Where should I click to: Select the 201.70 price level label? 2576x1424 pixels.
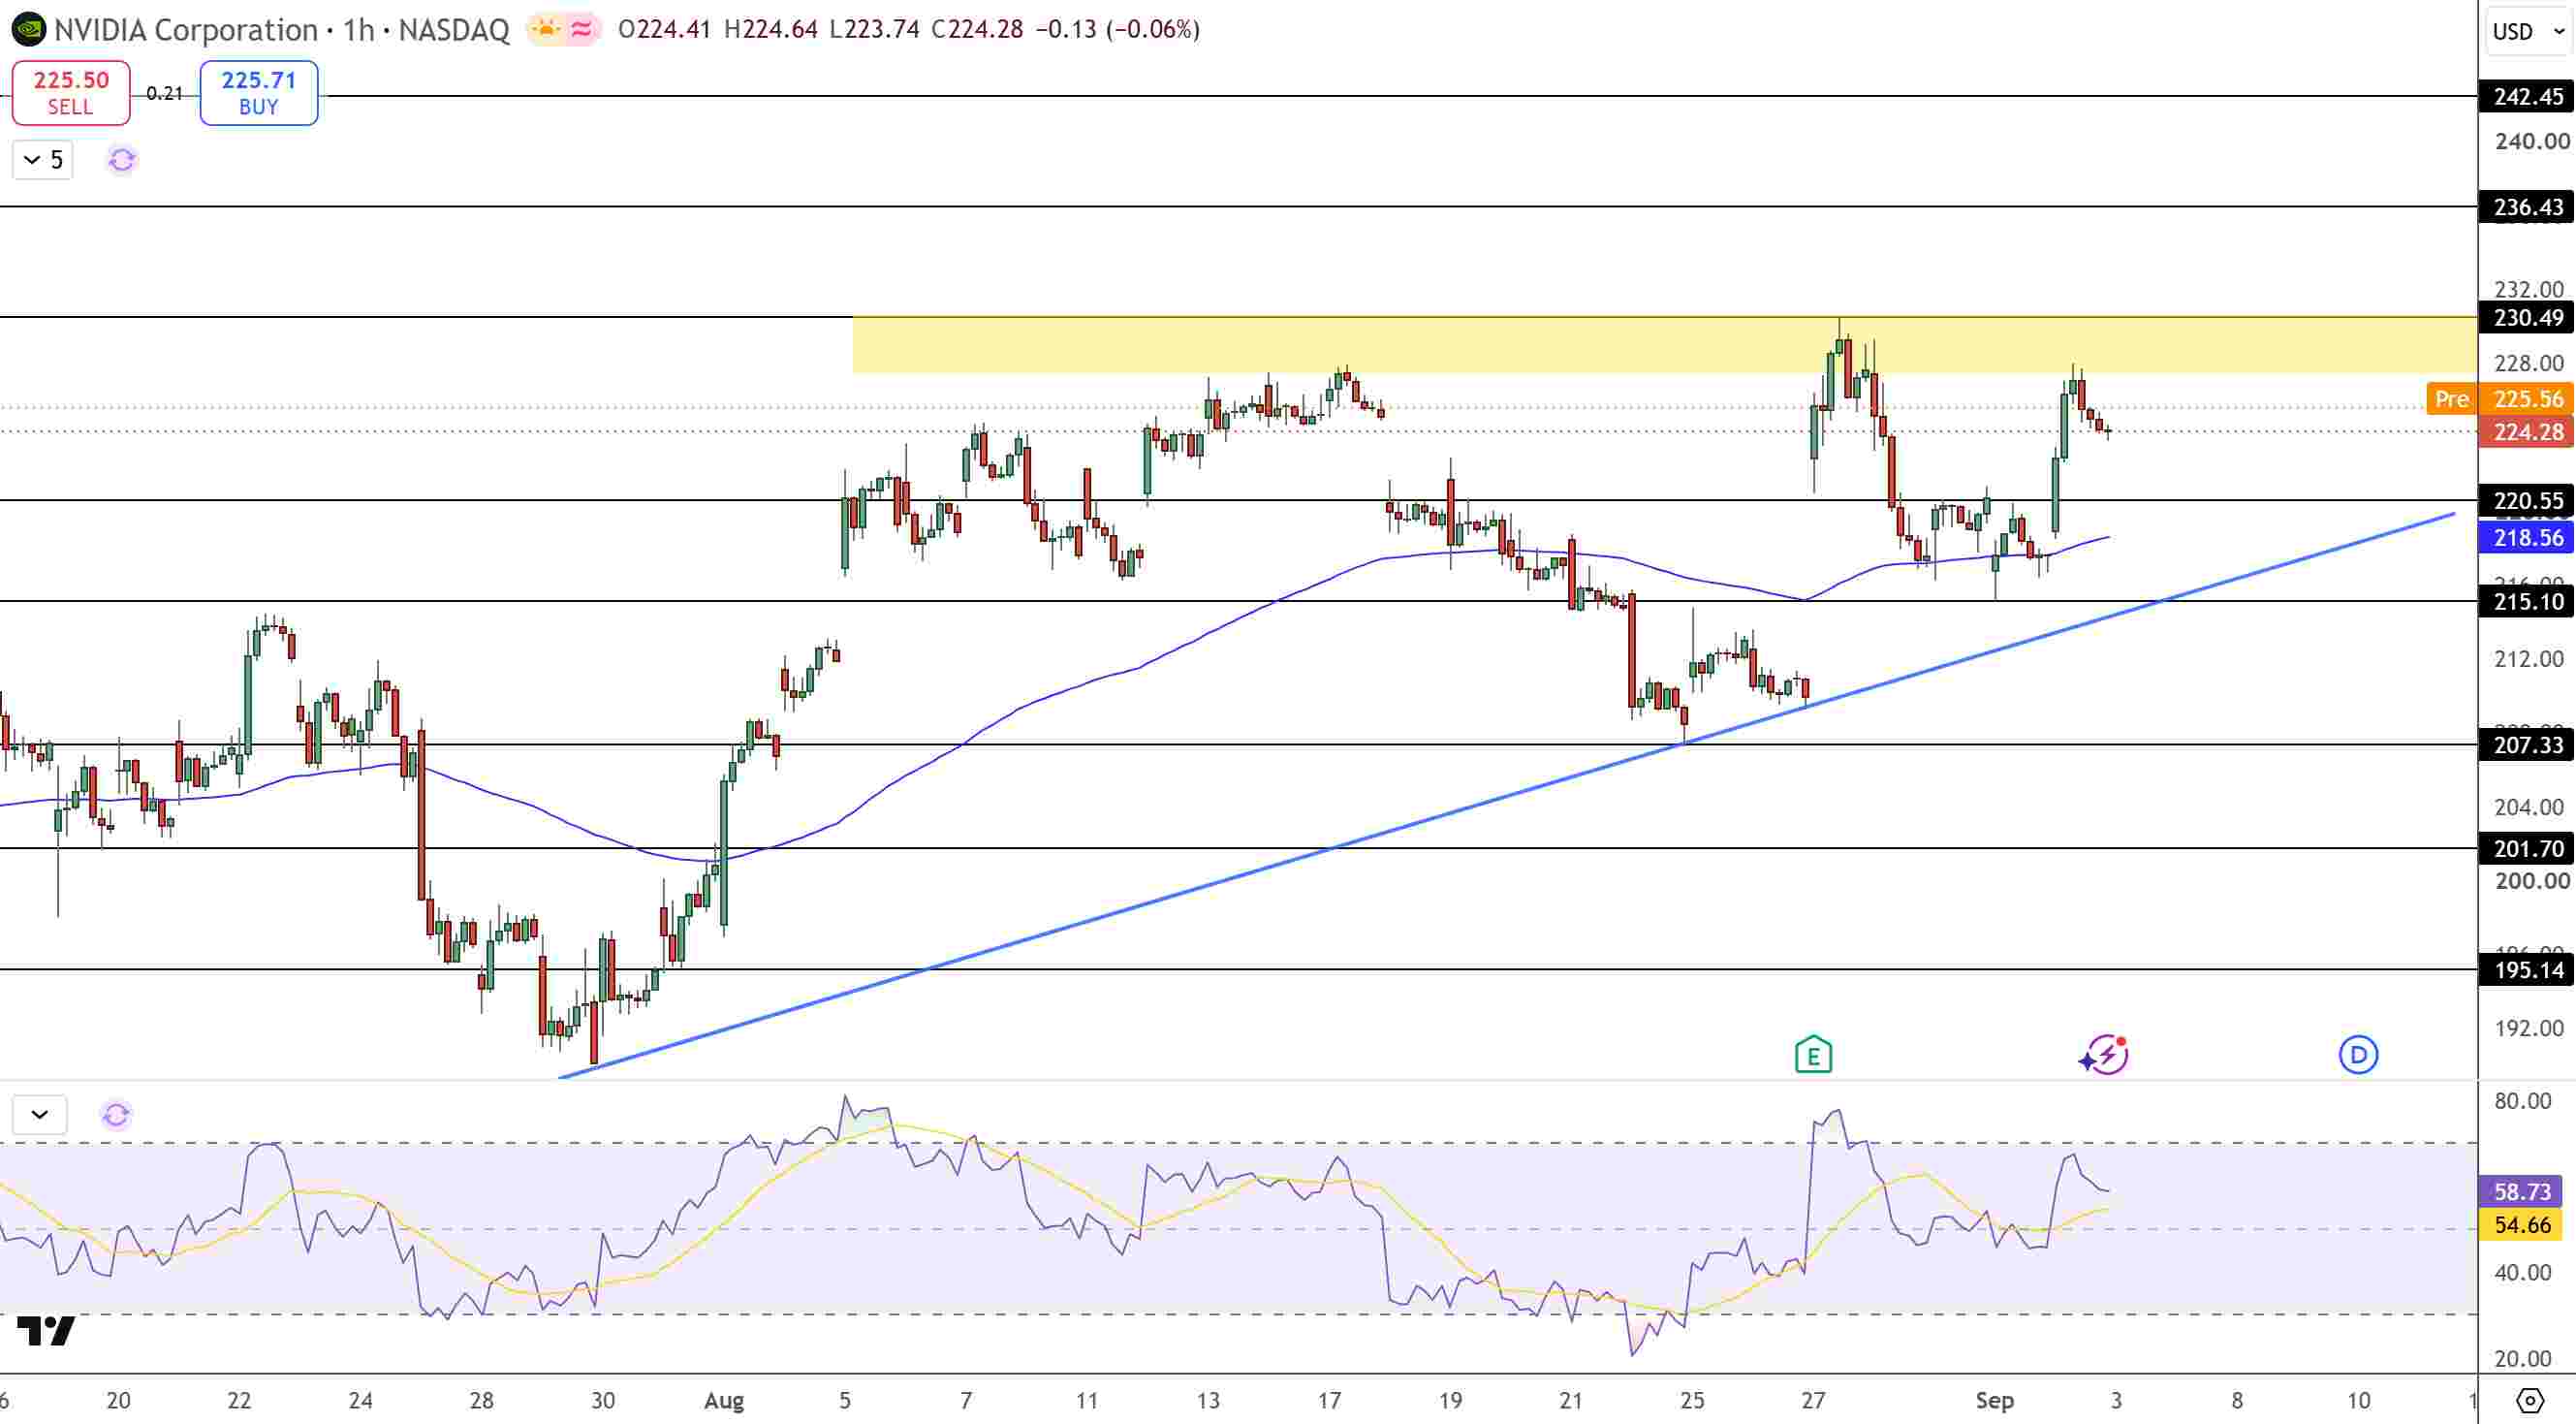(x=2527, y=849)
